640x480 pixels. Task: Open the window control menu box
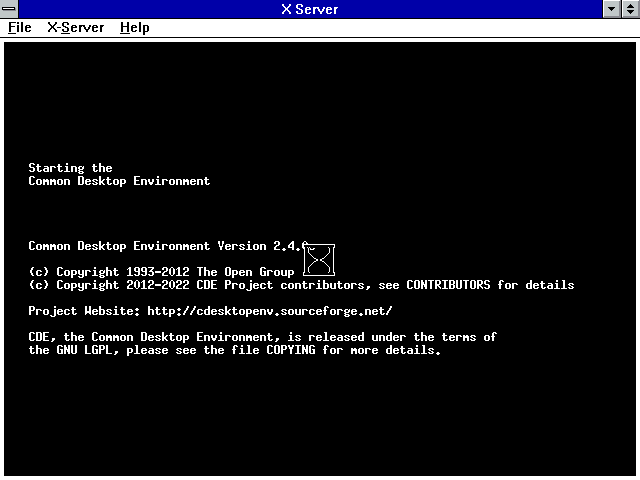9,9
